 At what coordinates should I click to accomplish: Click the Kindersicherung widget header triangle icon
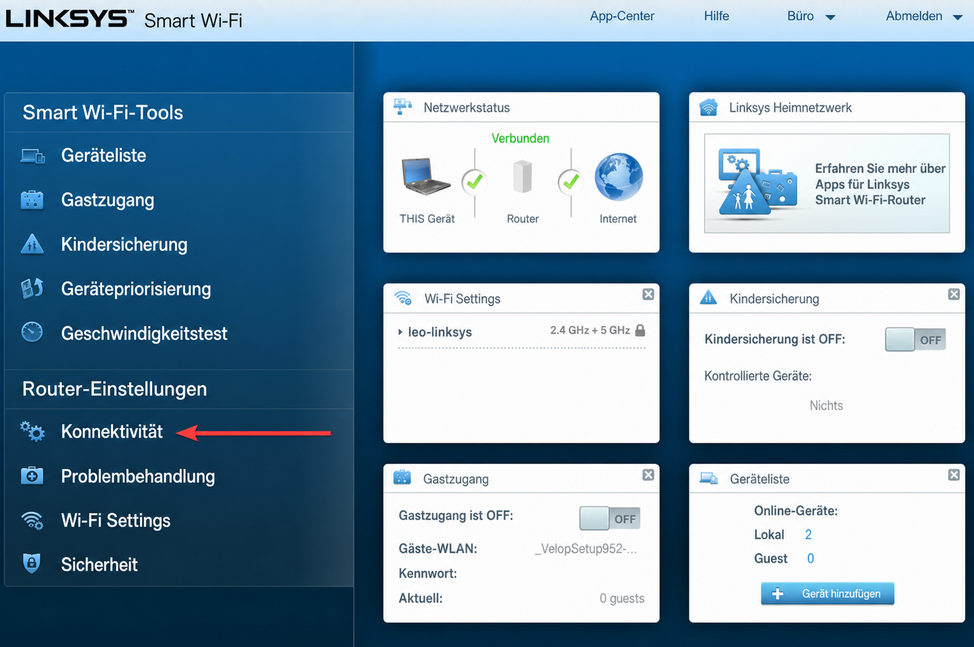click(x=708, y=297)
